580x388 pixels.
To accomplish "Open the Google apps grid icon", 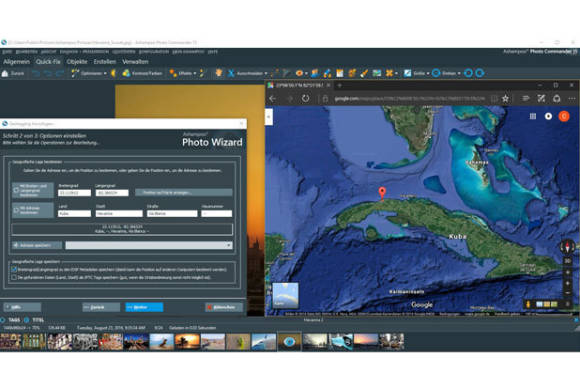I will 533,116.
